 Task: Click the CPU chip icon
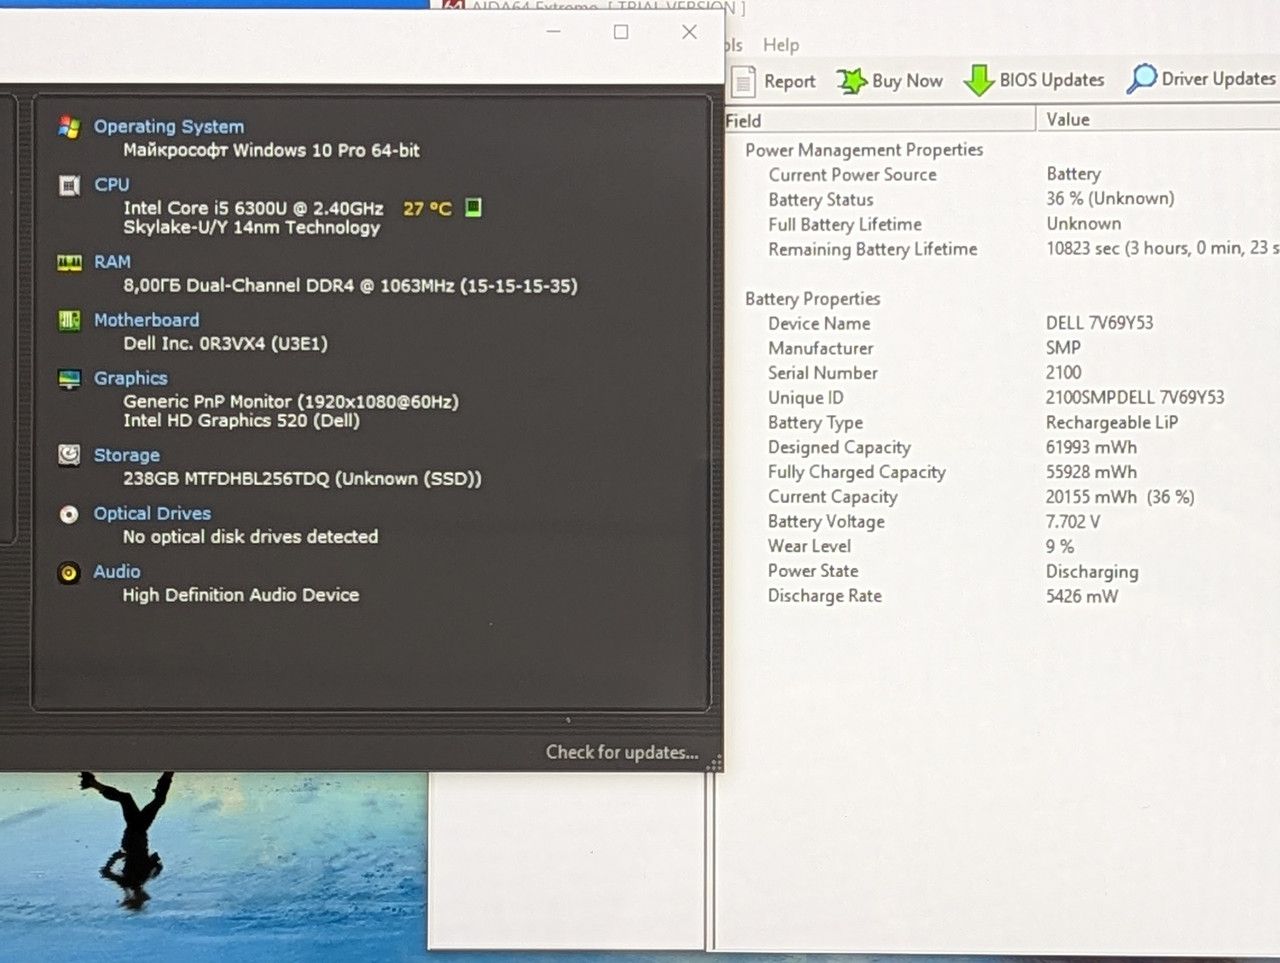[x=69, y=185]
